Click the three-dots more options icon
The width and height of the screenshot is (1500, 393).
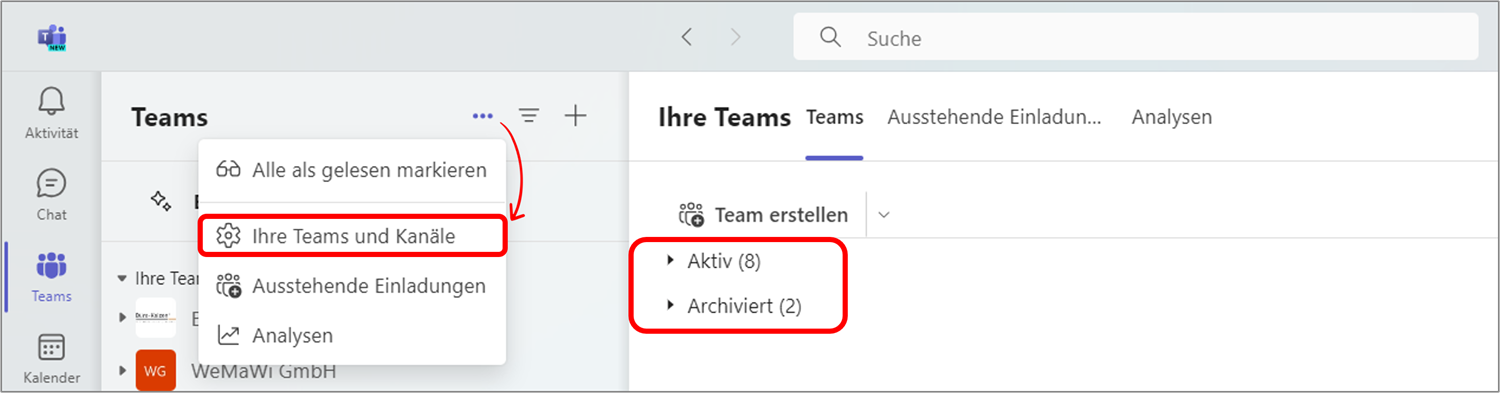pos(483,117)
